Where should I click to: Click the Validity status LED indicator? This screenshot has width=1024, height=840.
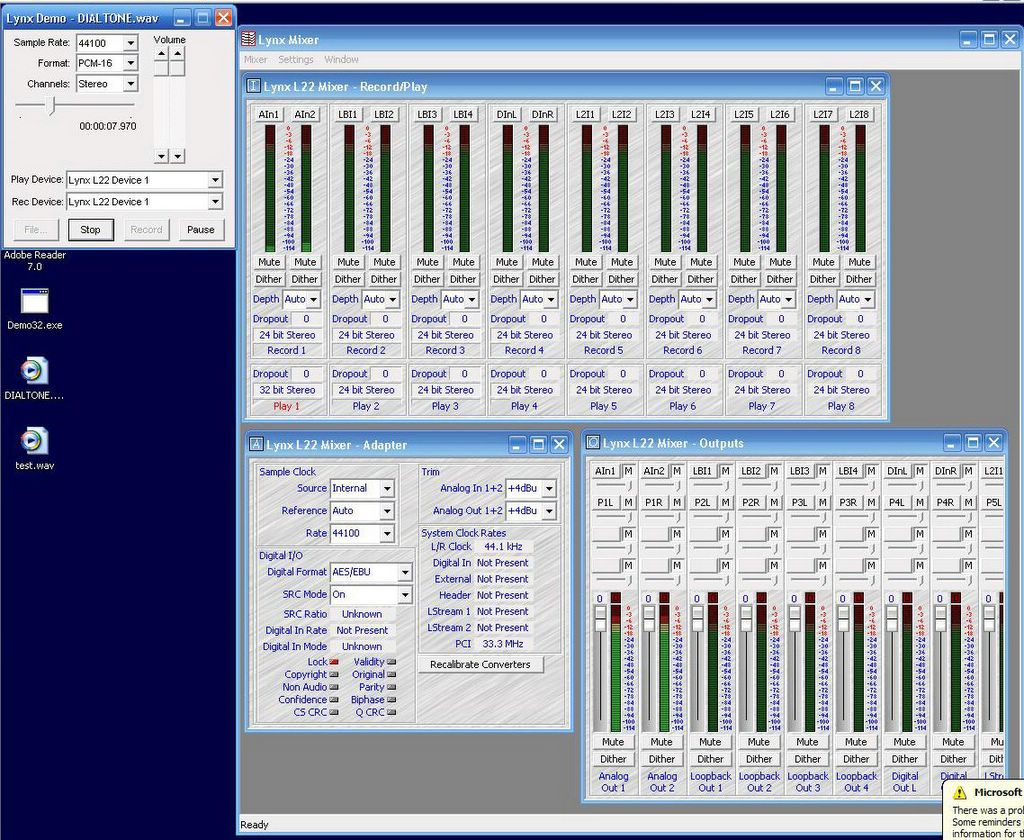point(391,662)
